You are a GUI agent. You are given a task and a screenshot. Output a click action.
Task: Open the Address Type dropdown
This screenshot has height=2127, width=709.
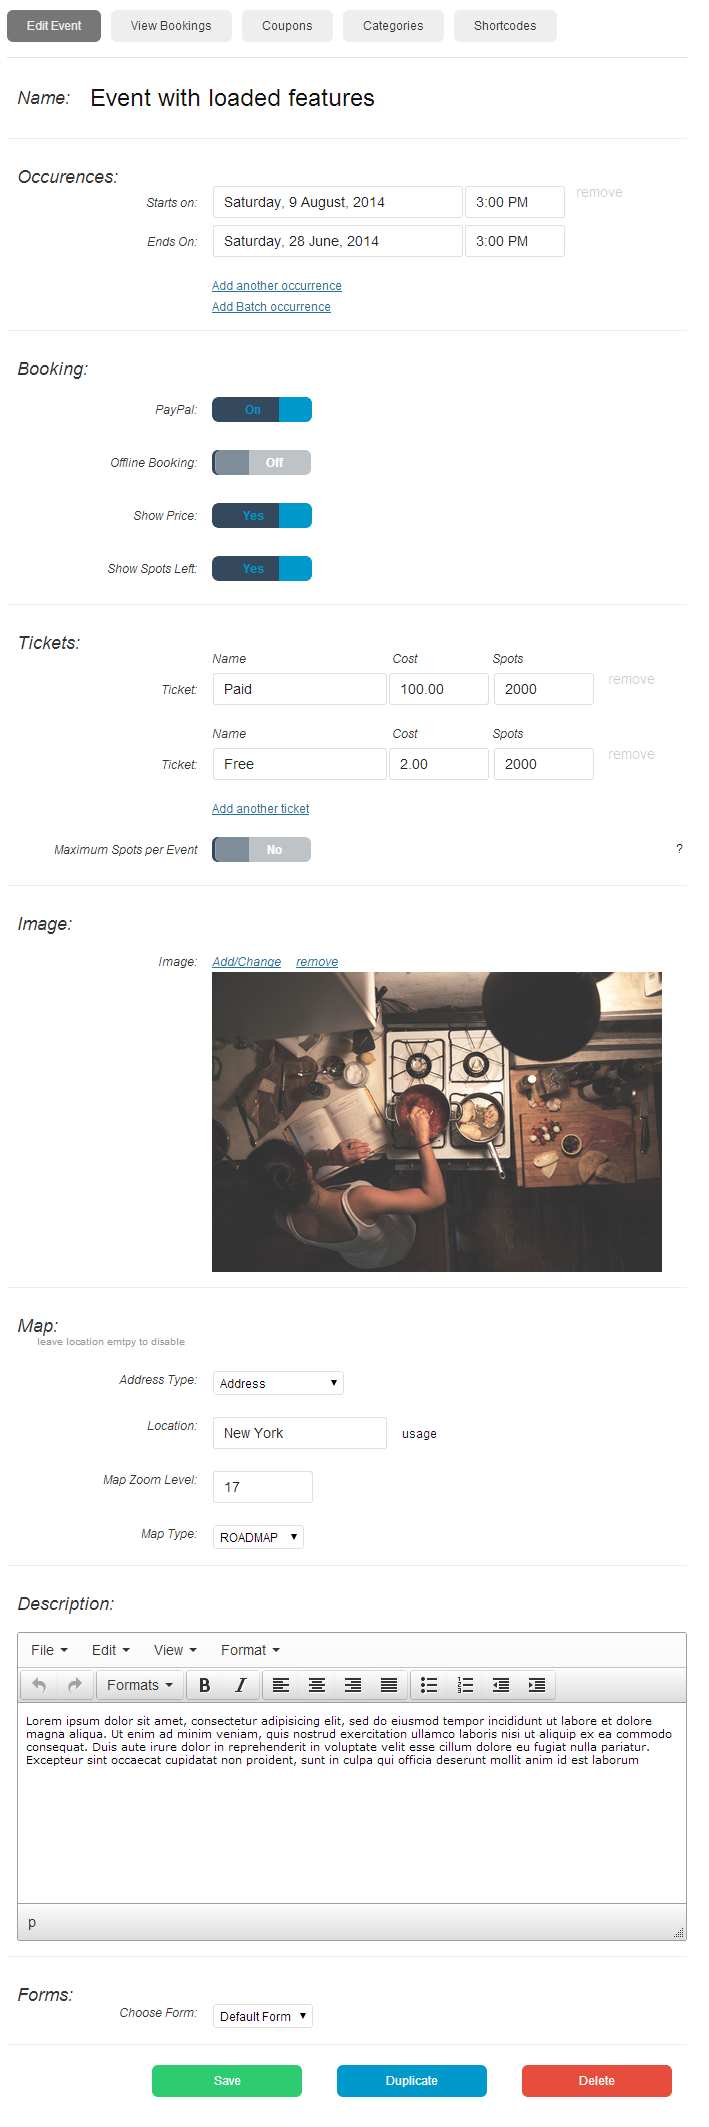point(278,1383)
